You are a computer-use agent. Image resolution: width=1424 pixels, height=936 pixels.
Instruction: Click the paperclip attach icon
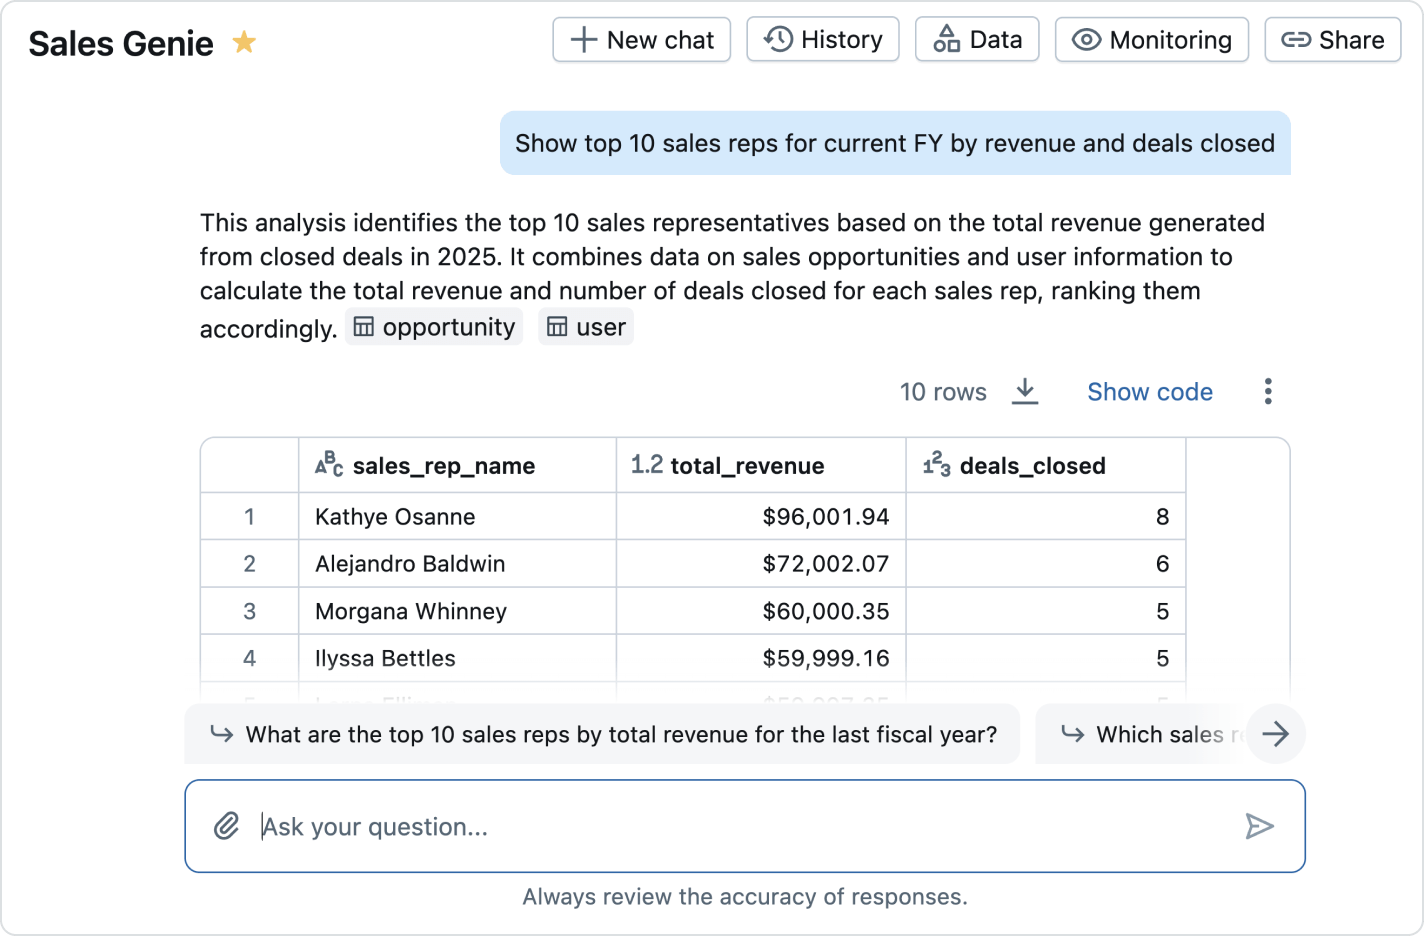tap(227, 826)
